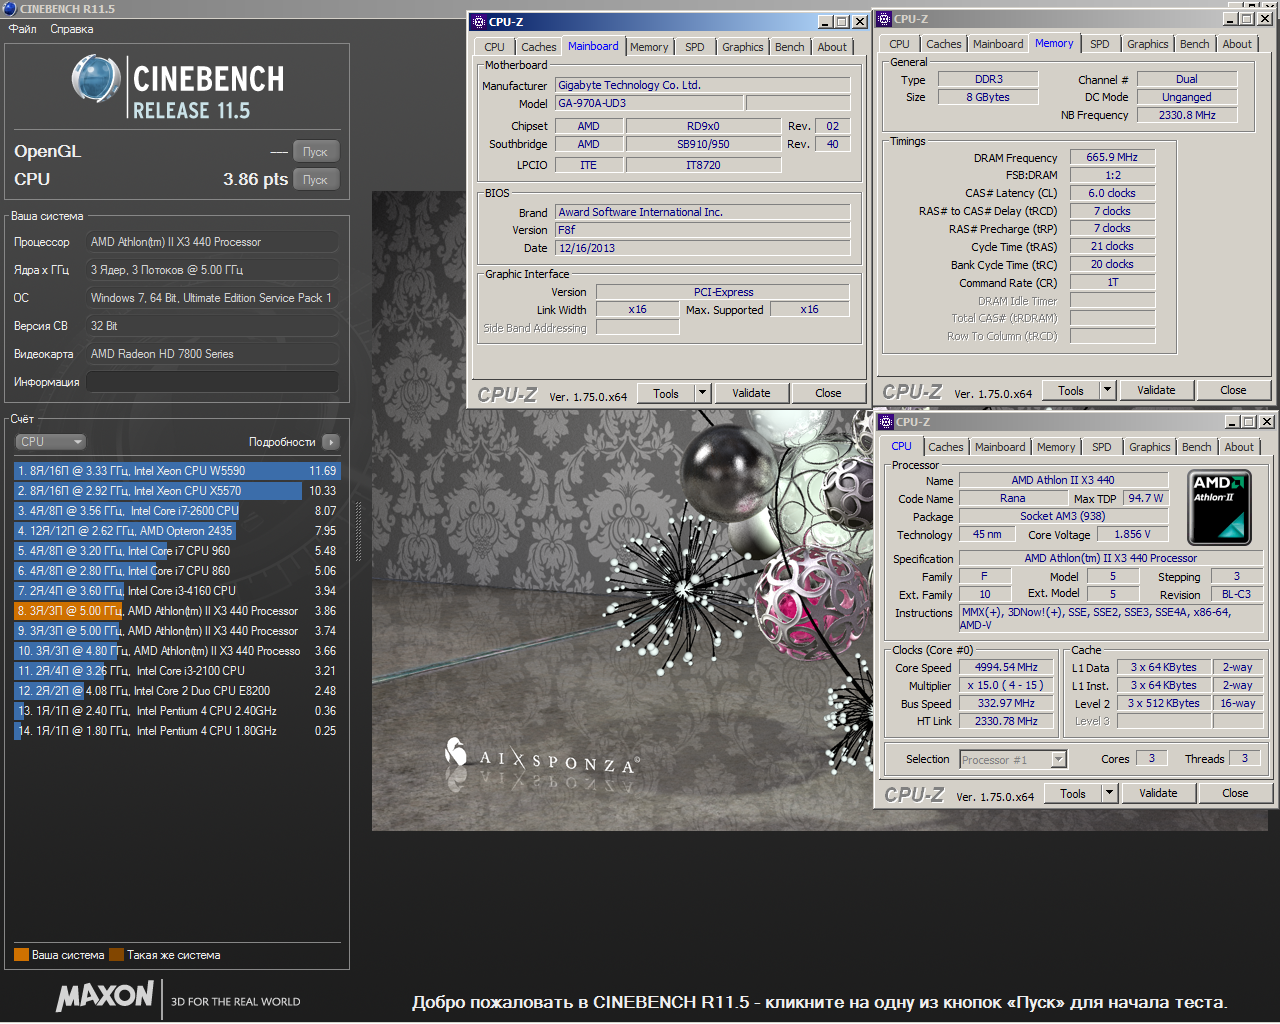Start the CPU test with Пуск

pos(316,180)
